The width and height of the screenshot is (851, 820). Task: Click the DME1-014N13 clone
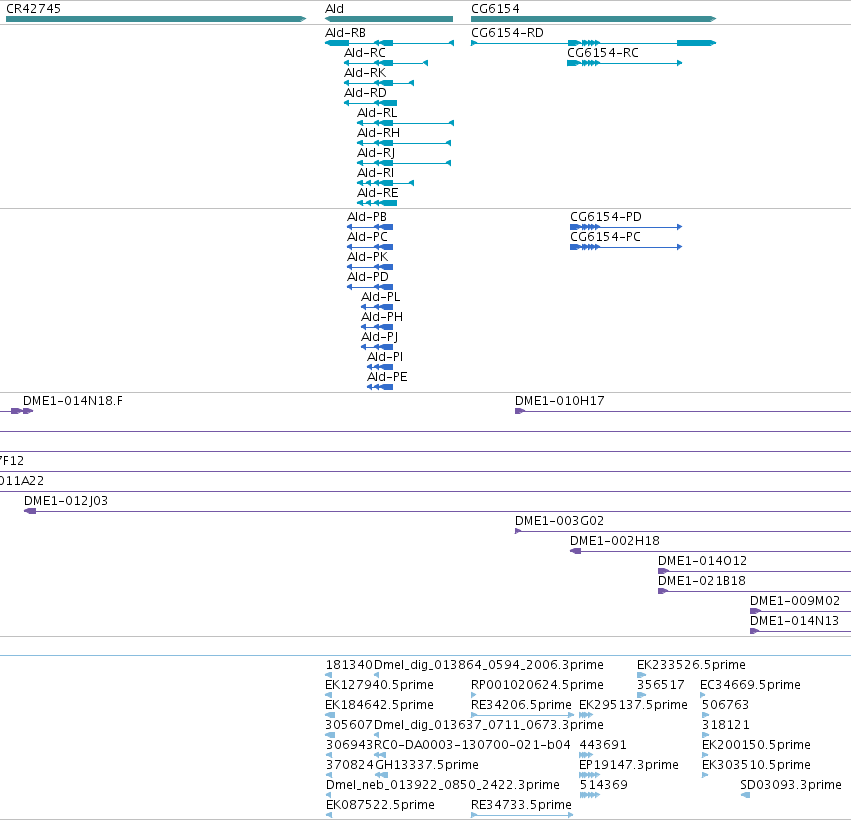(801, 631)
